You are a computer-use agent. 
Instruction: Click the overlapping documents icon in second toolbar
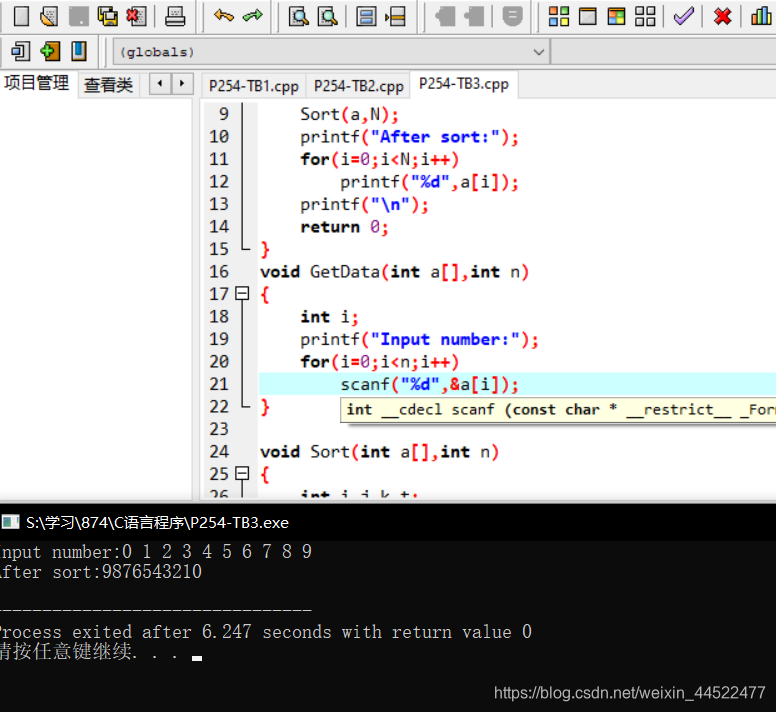21,51
